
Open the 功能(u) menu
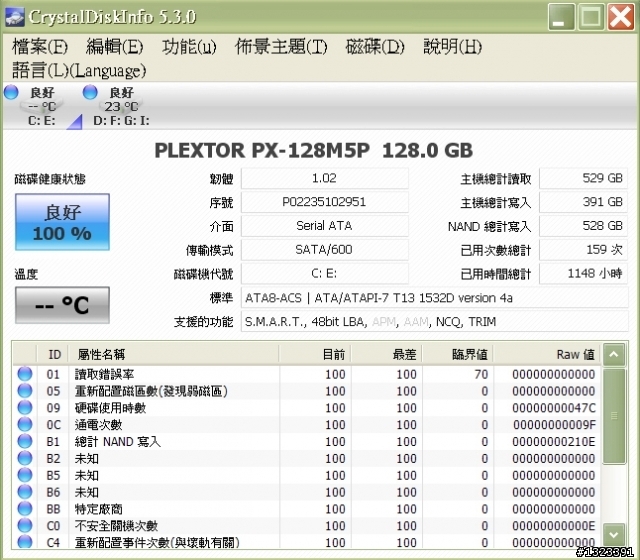[189, 47]
